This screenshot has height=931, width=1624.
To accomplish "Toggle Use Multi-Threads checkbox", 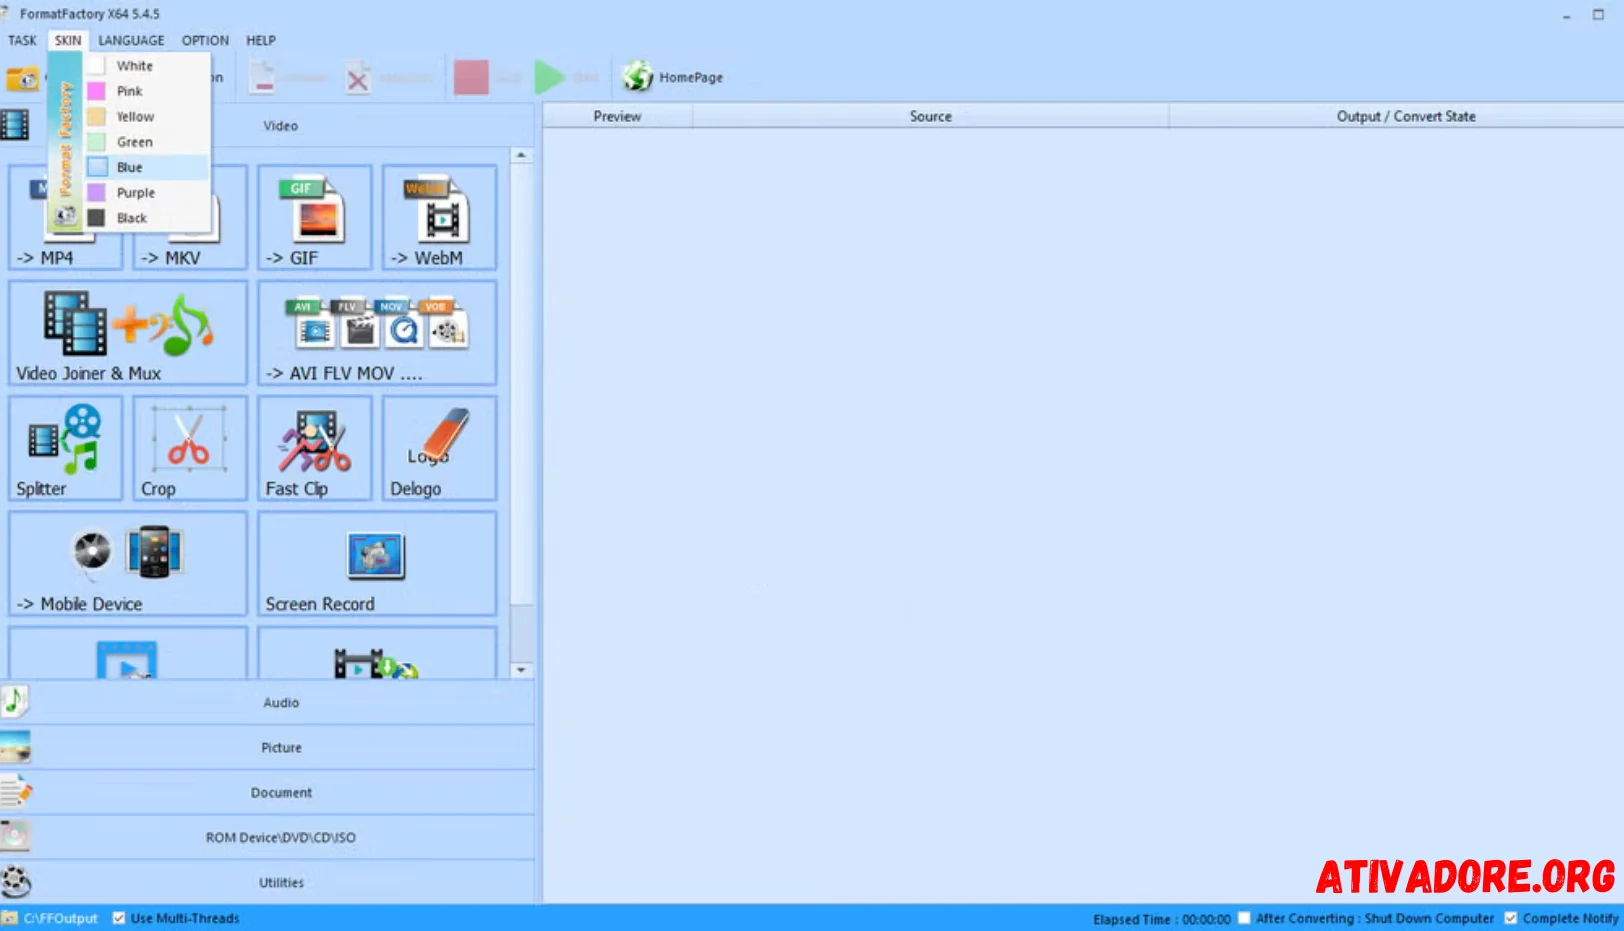I will 119,918.
